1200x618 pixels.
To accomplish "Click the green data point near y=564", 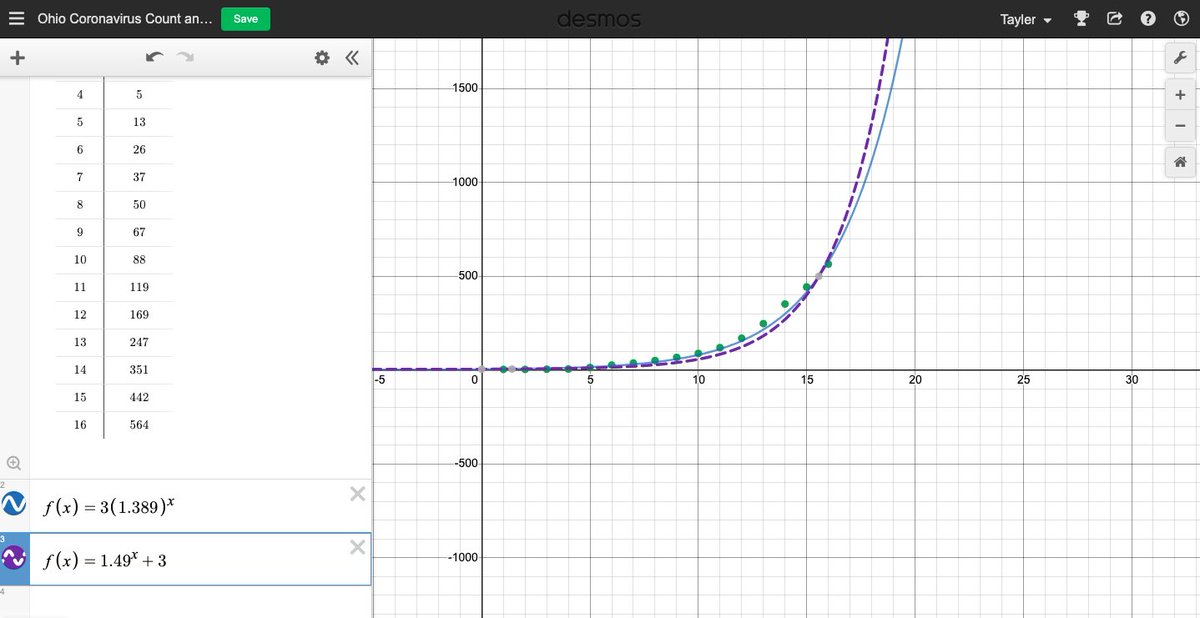I will click(828, 264).
